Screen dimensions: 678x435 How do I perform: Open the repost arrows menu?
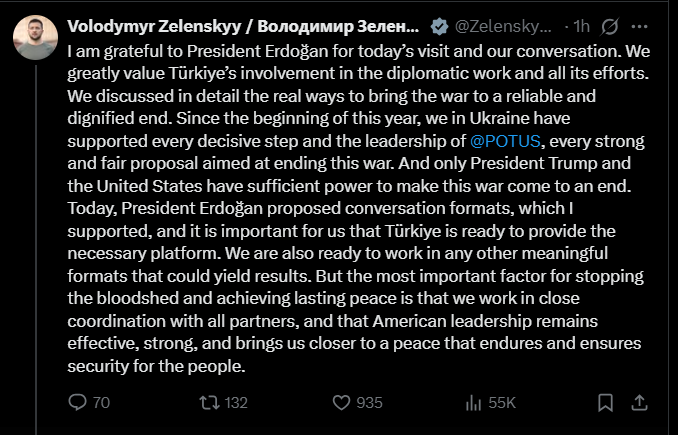pyautogui.click(x=208, y=403)
